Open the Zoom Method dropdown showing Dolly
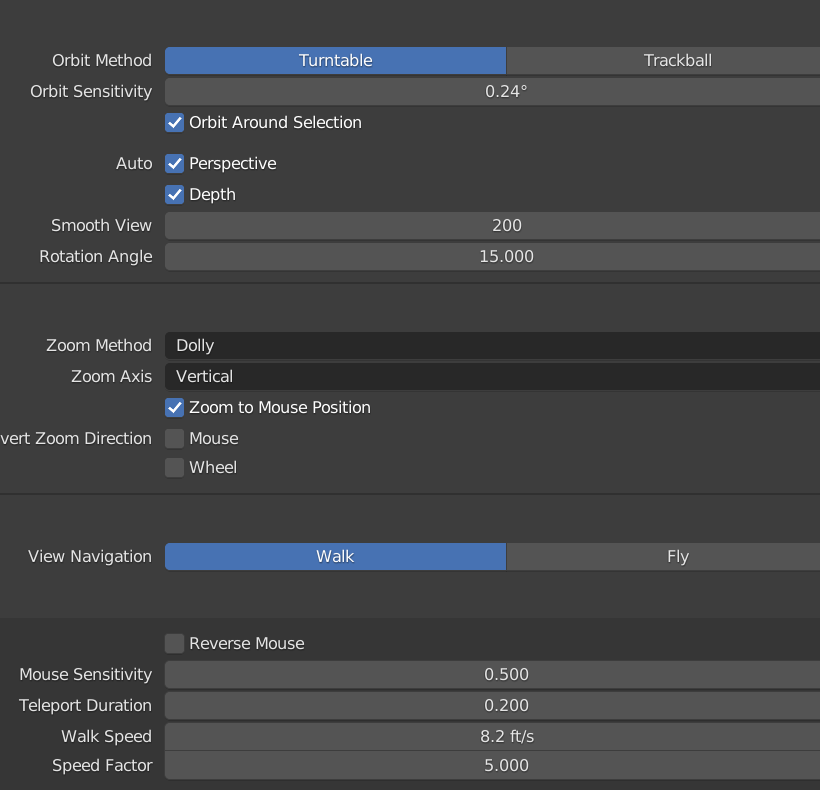Screen dimensions: 820x790 tap(490, 345)
